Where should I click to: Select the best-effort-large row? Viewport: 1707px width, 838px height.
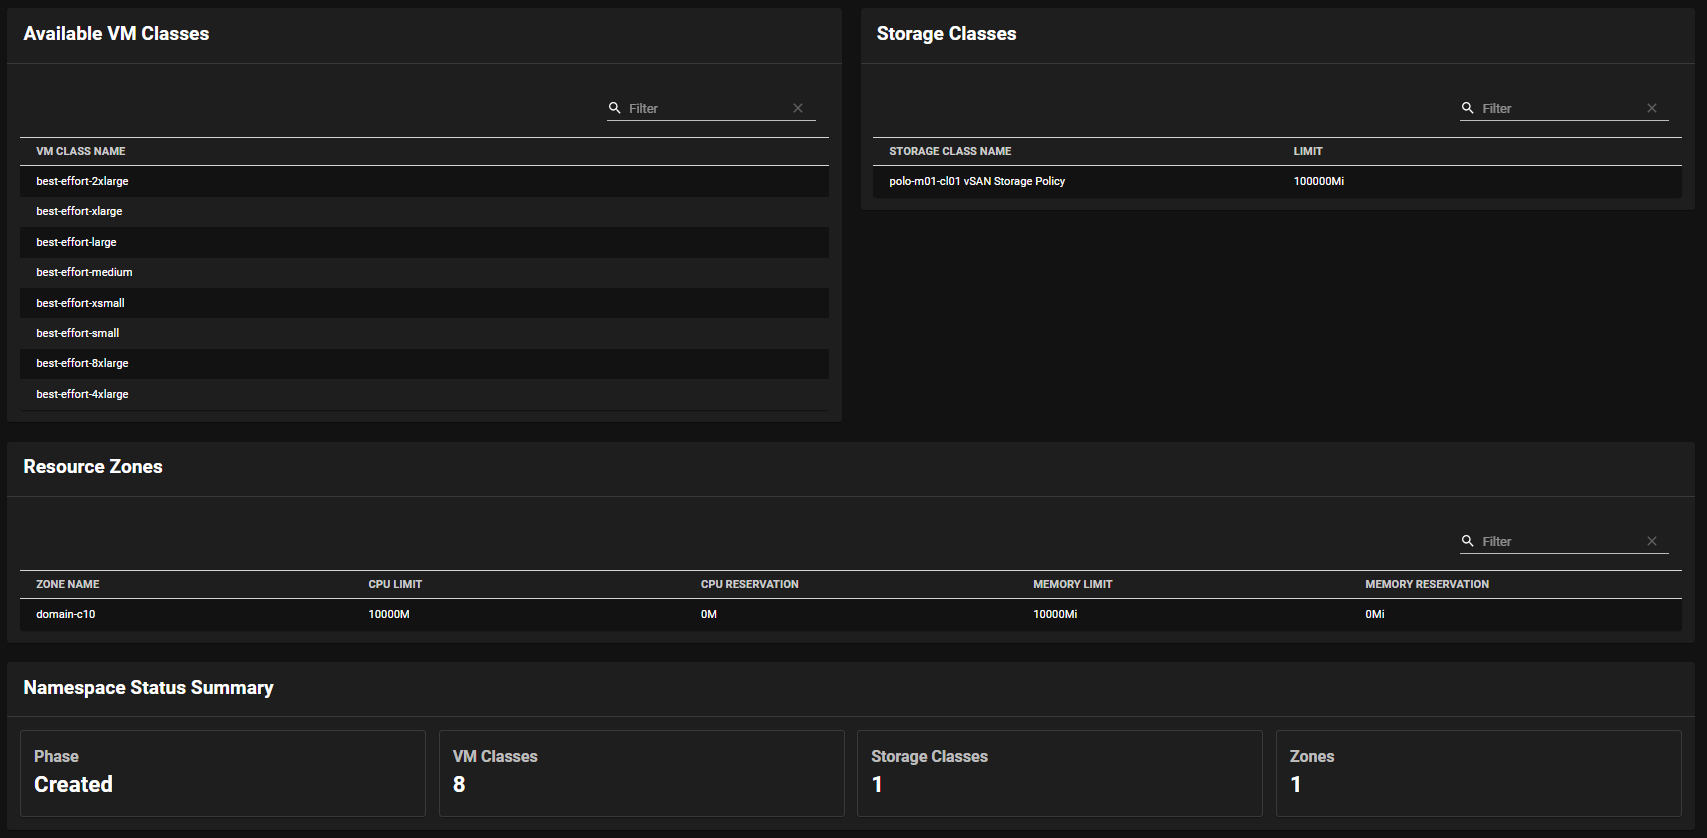424,242
